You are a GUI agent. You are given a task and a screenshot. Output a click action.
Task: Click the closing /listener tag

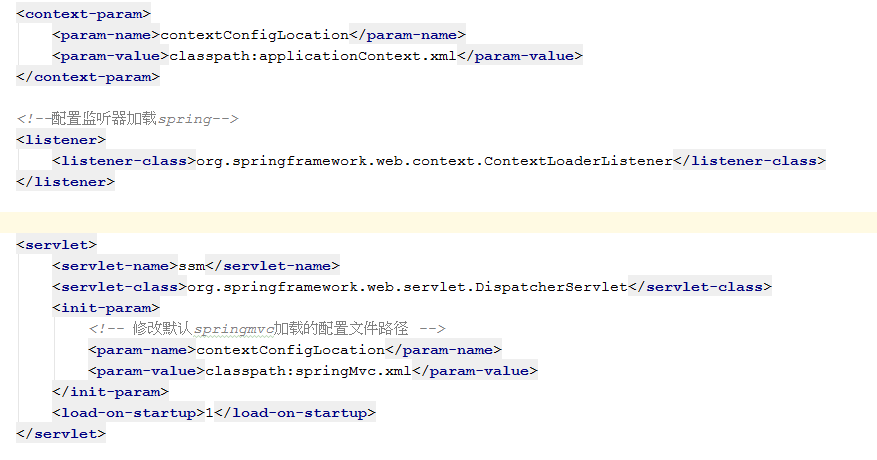65,182
